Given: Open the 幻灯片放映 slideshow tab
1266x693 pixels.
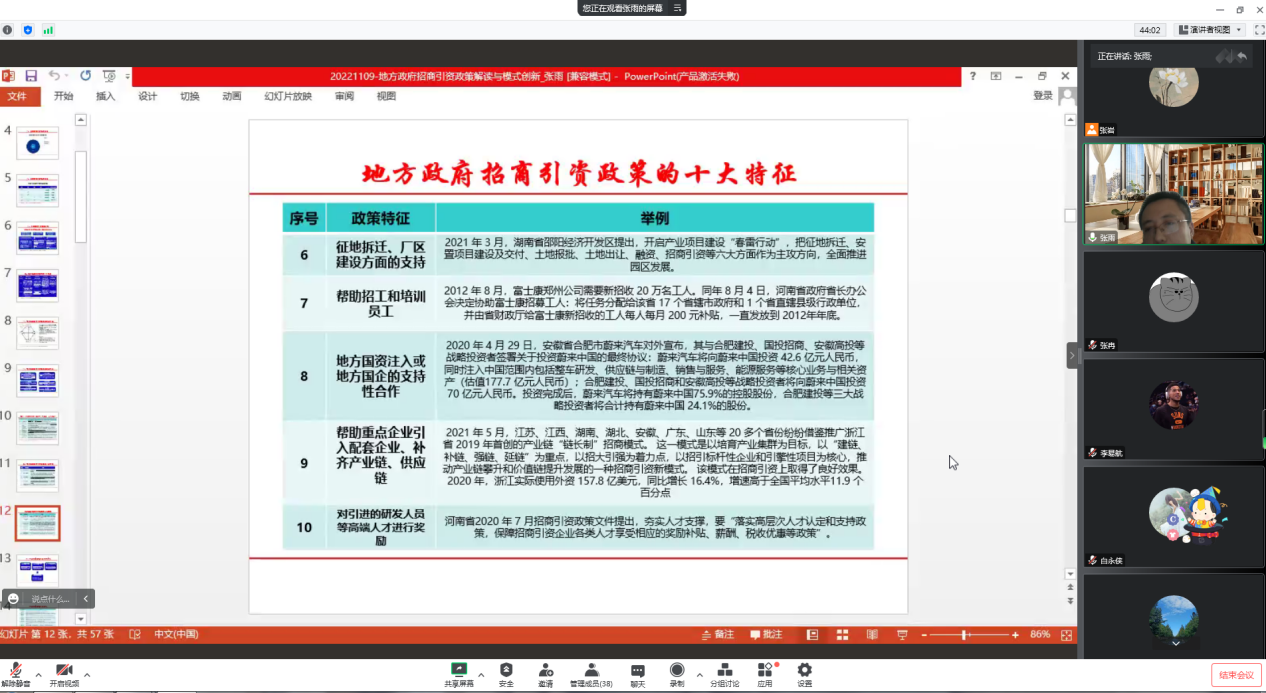Looking at the screenshot, I should point(288,96).
